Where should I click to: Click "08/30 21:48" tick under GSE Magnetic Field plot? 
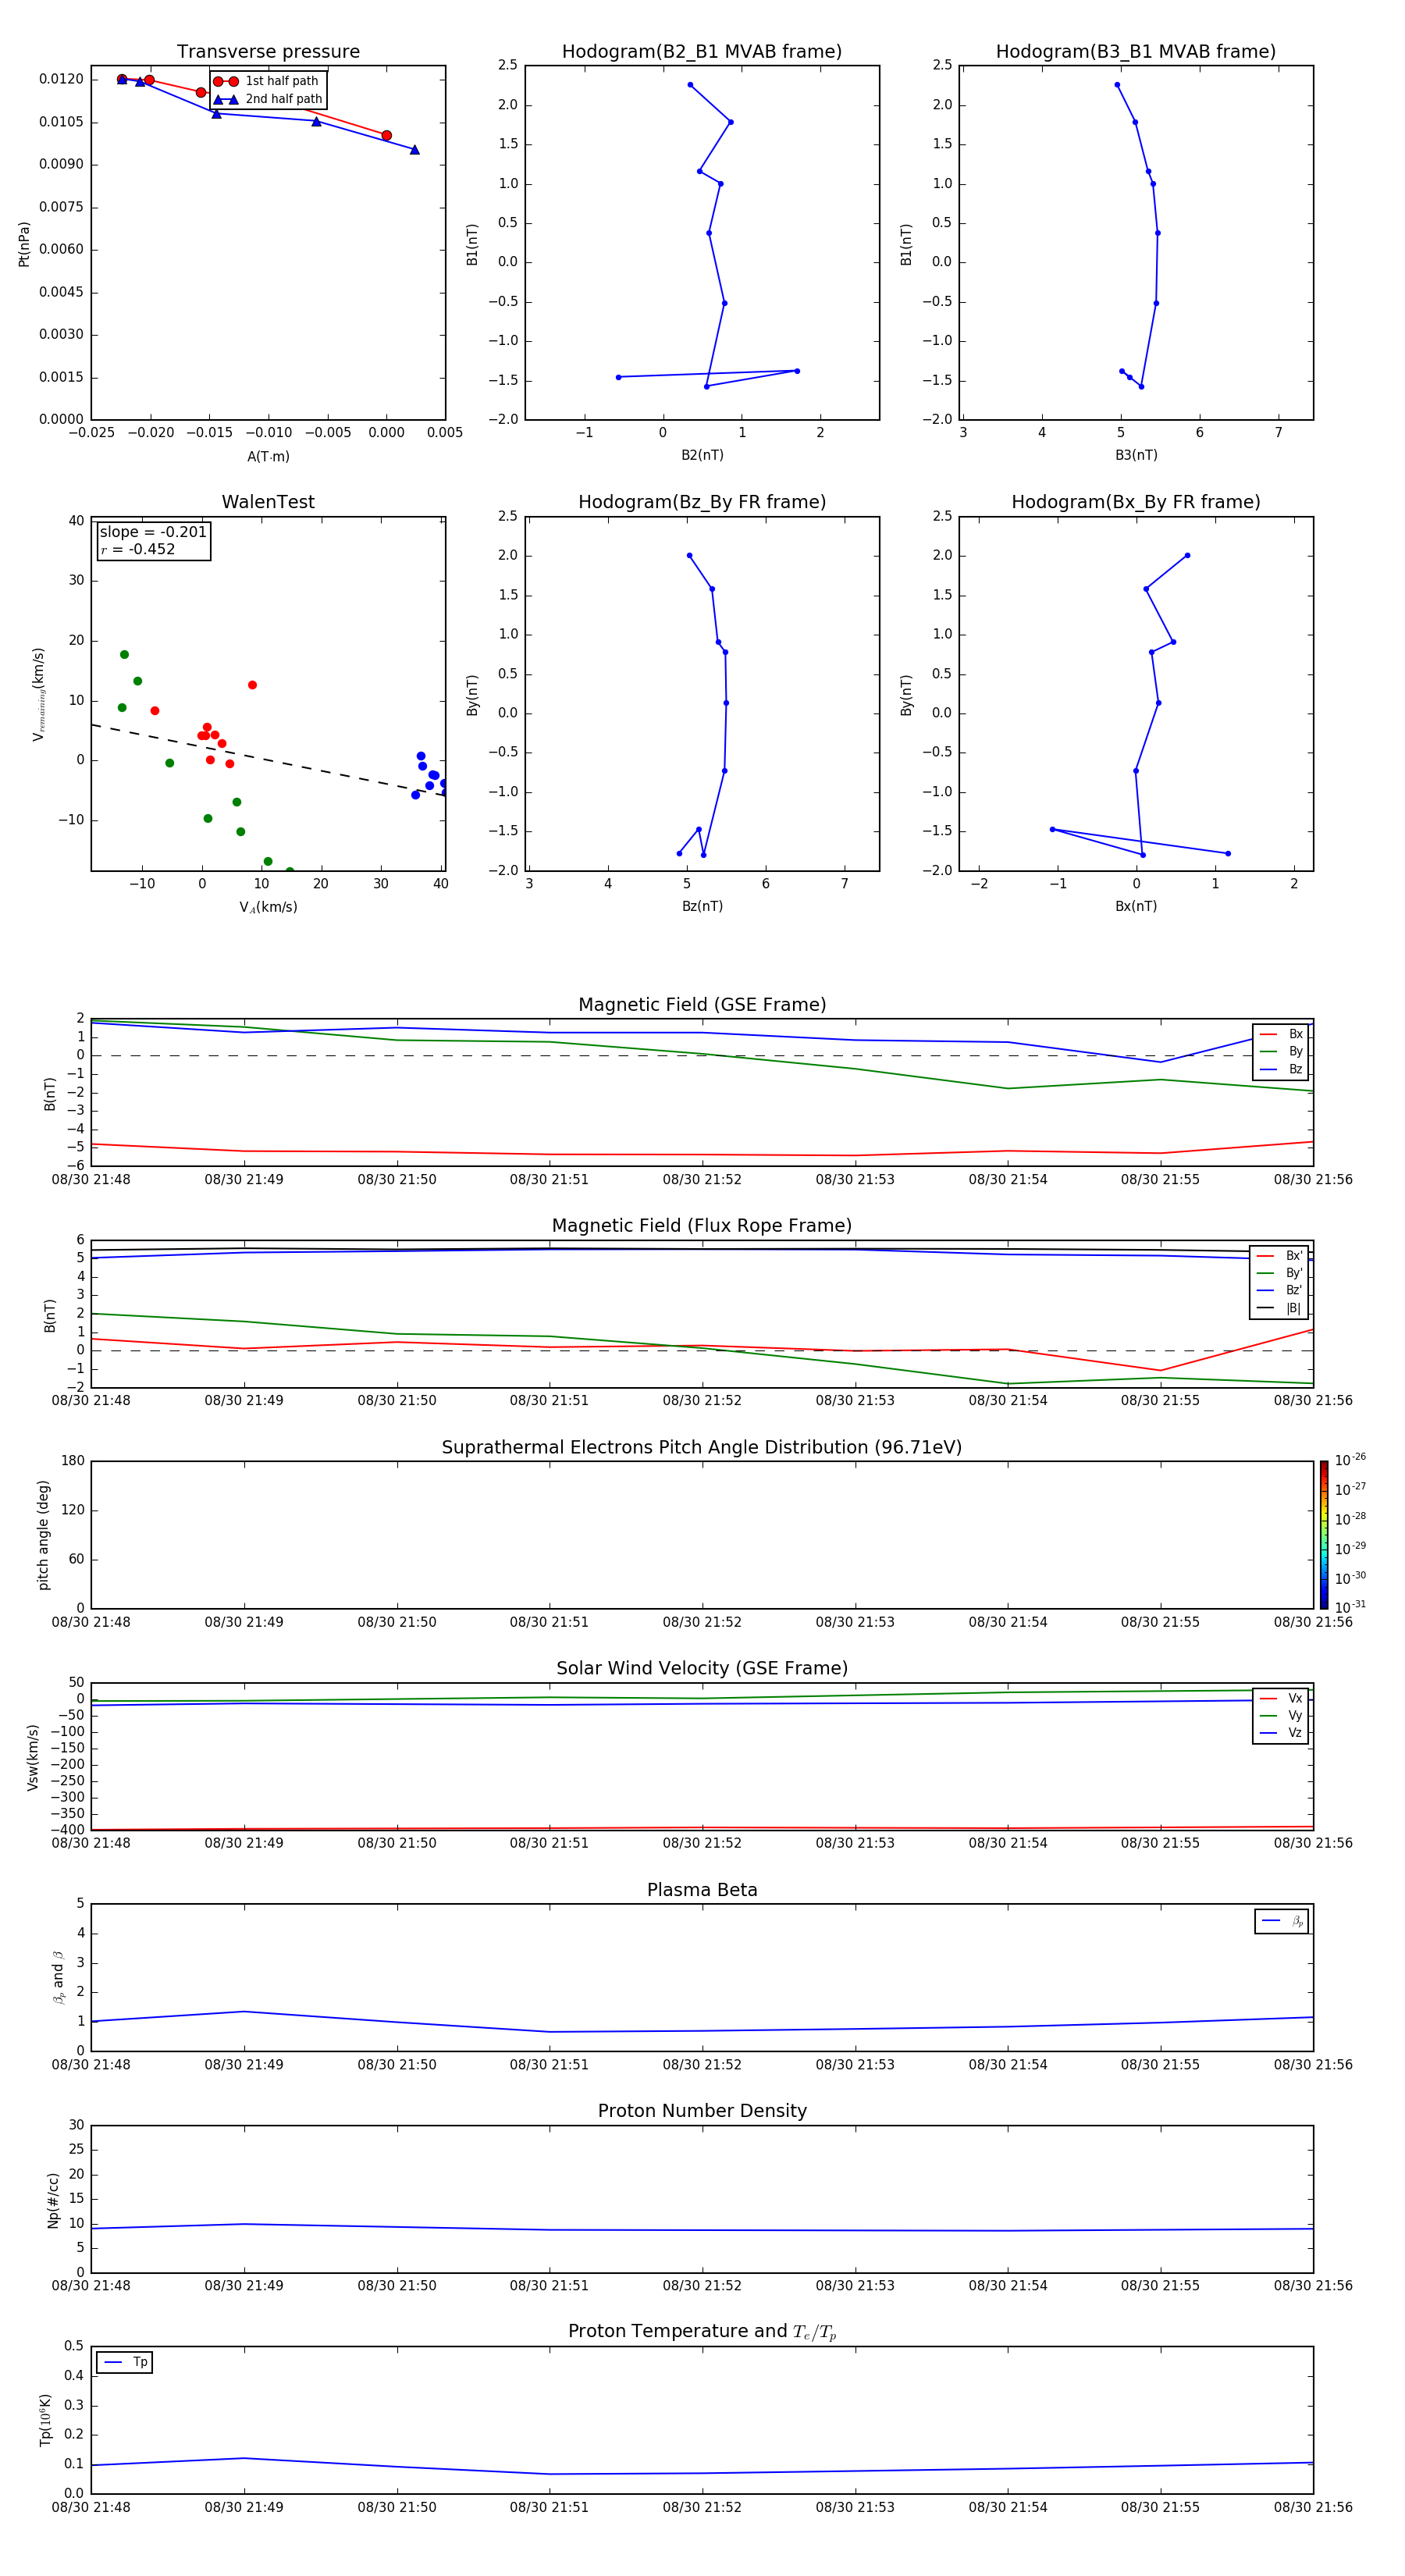[x=91, y=1179]
